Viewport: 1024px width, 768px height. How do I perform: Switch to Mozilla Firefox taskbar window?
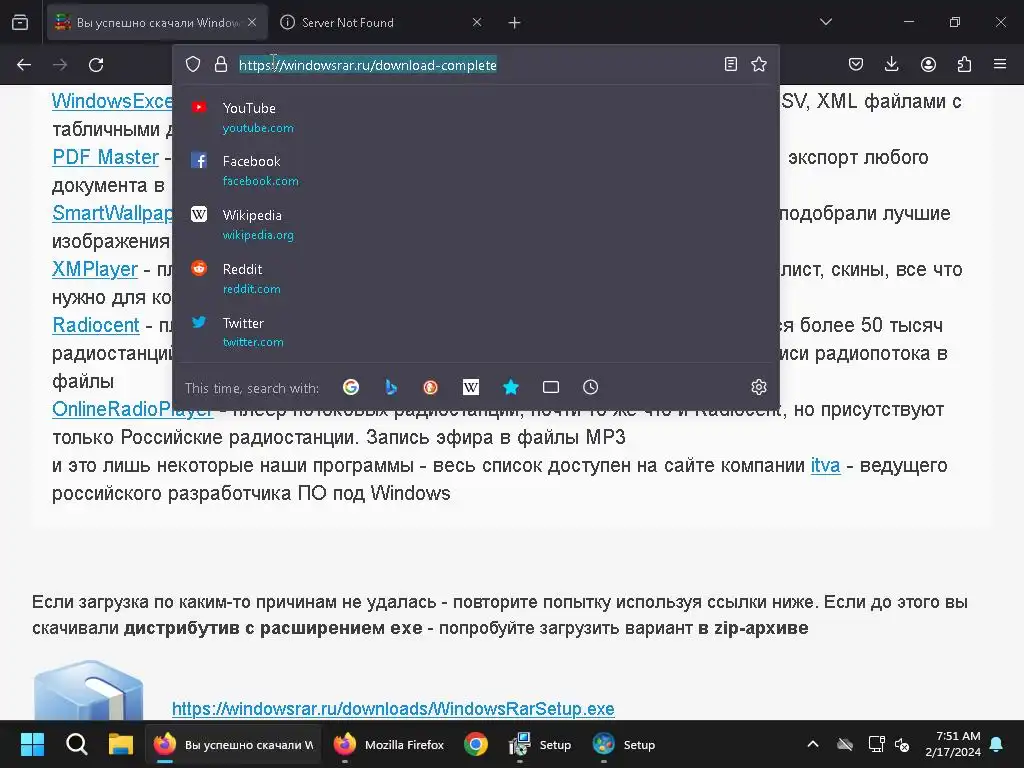pos(389,744)
